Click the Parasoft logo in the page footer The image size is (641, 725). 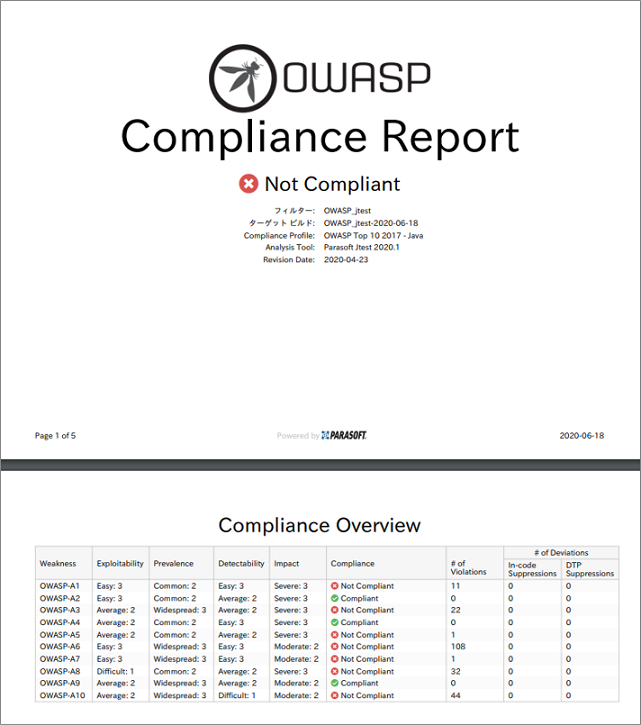[344, 435]
